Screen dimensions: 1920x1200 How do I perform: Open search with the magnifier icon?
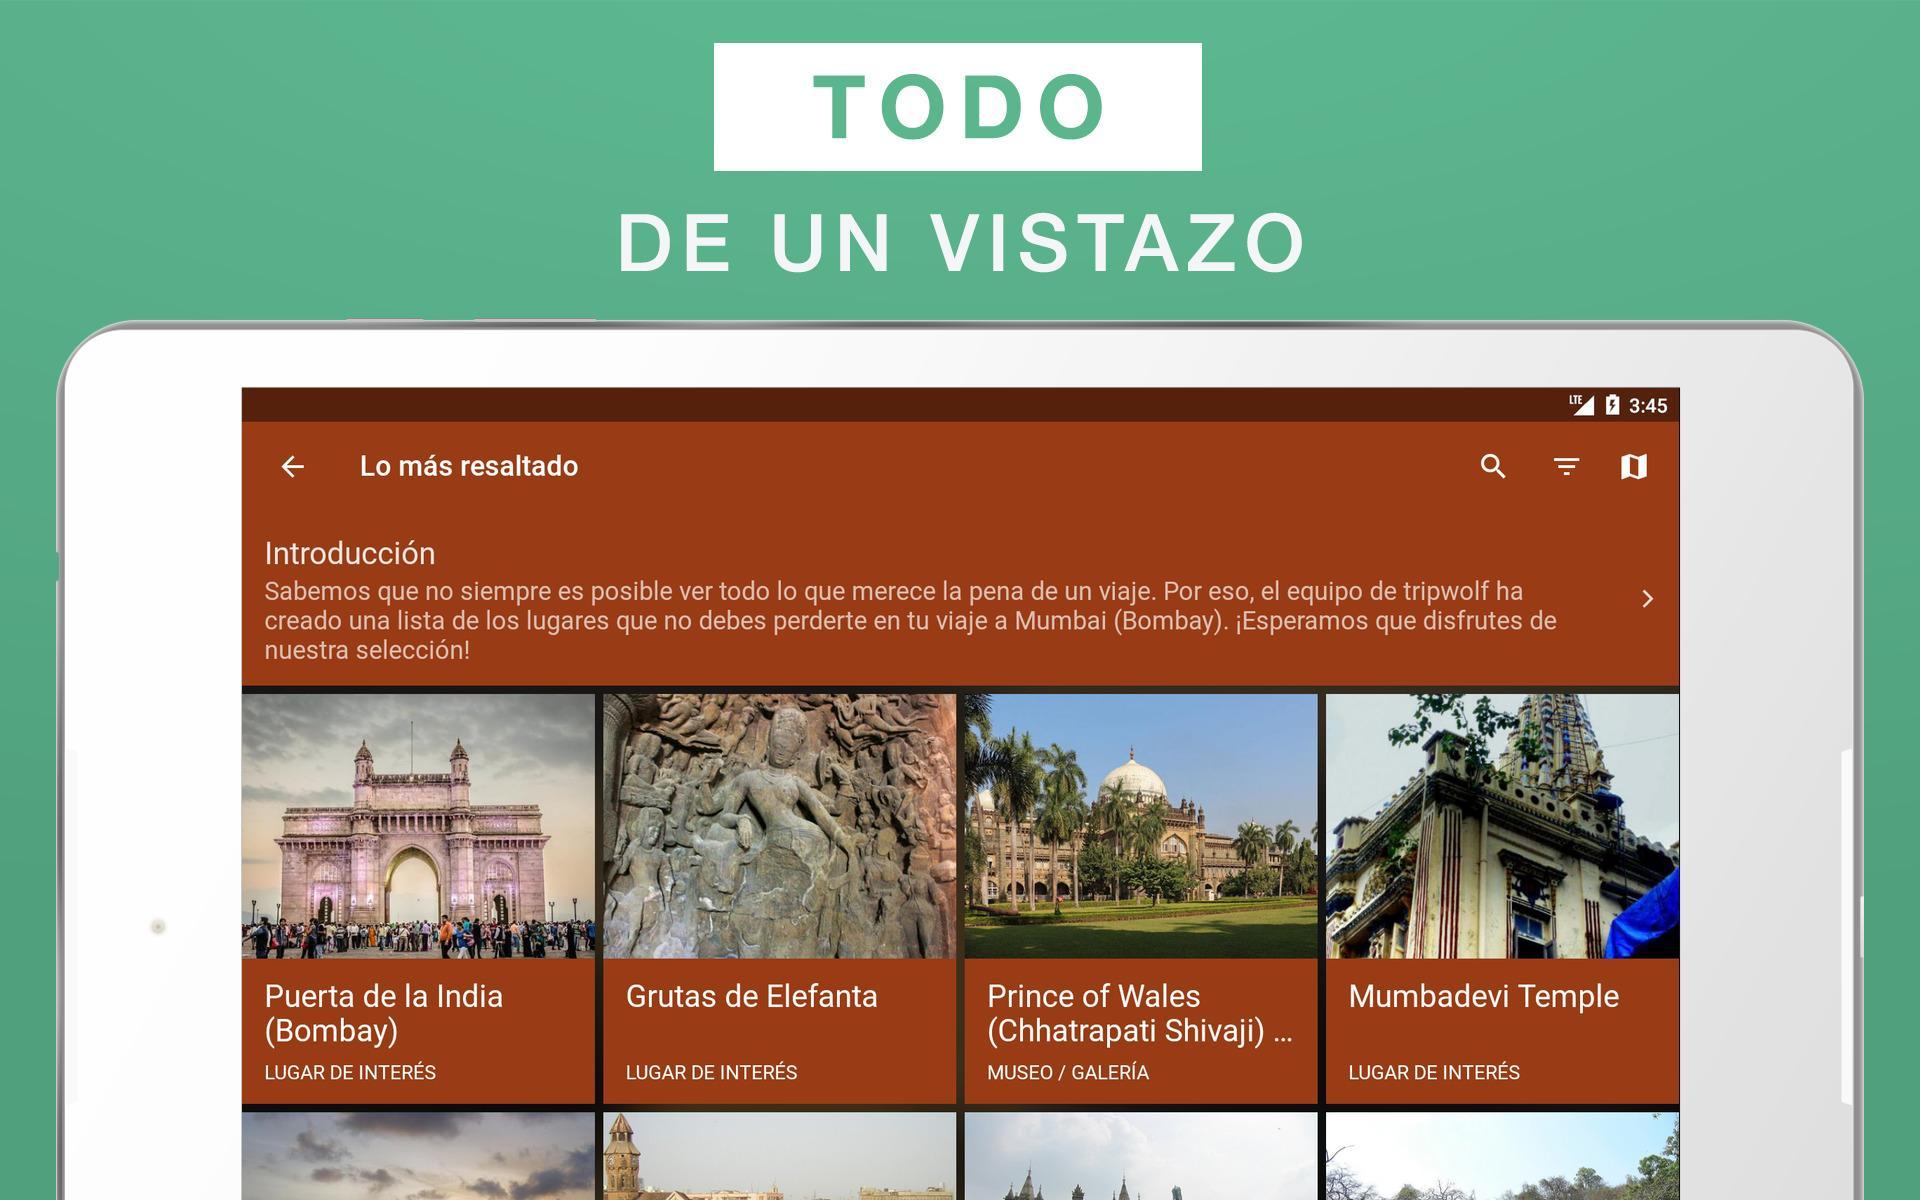click(x=1493, y=466)
